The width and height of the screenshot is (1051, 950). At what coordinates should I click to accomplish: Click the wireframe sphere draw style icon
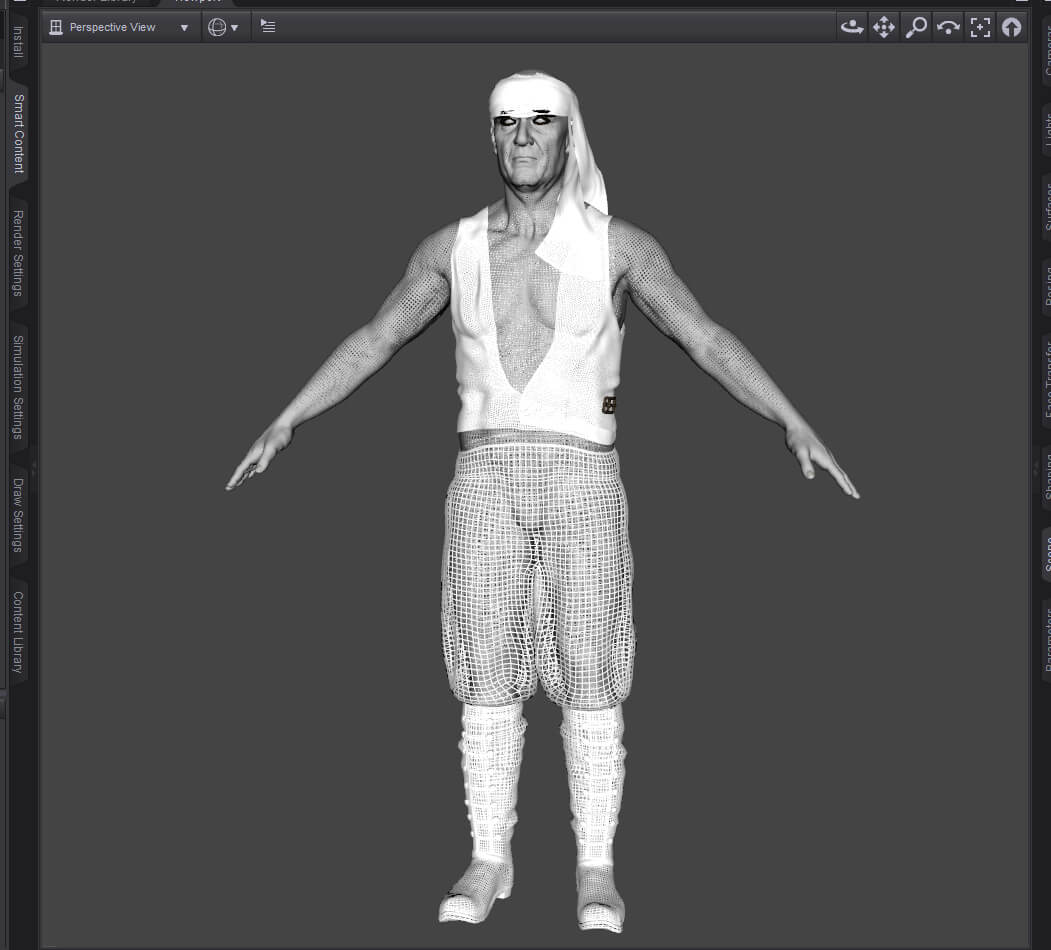[x=217, y=27]
